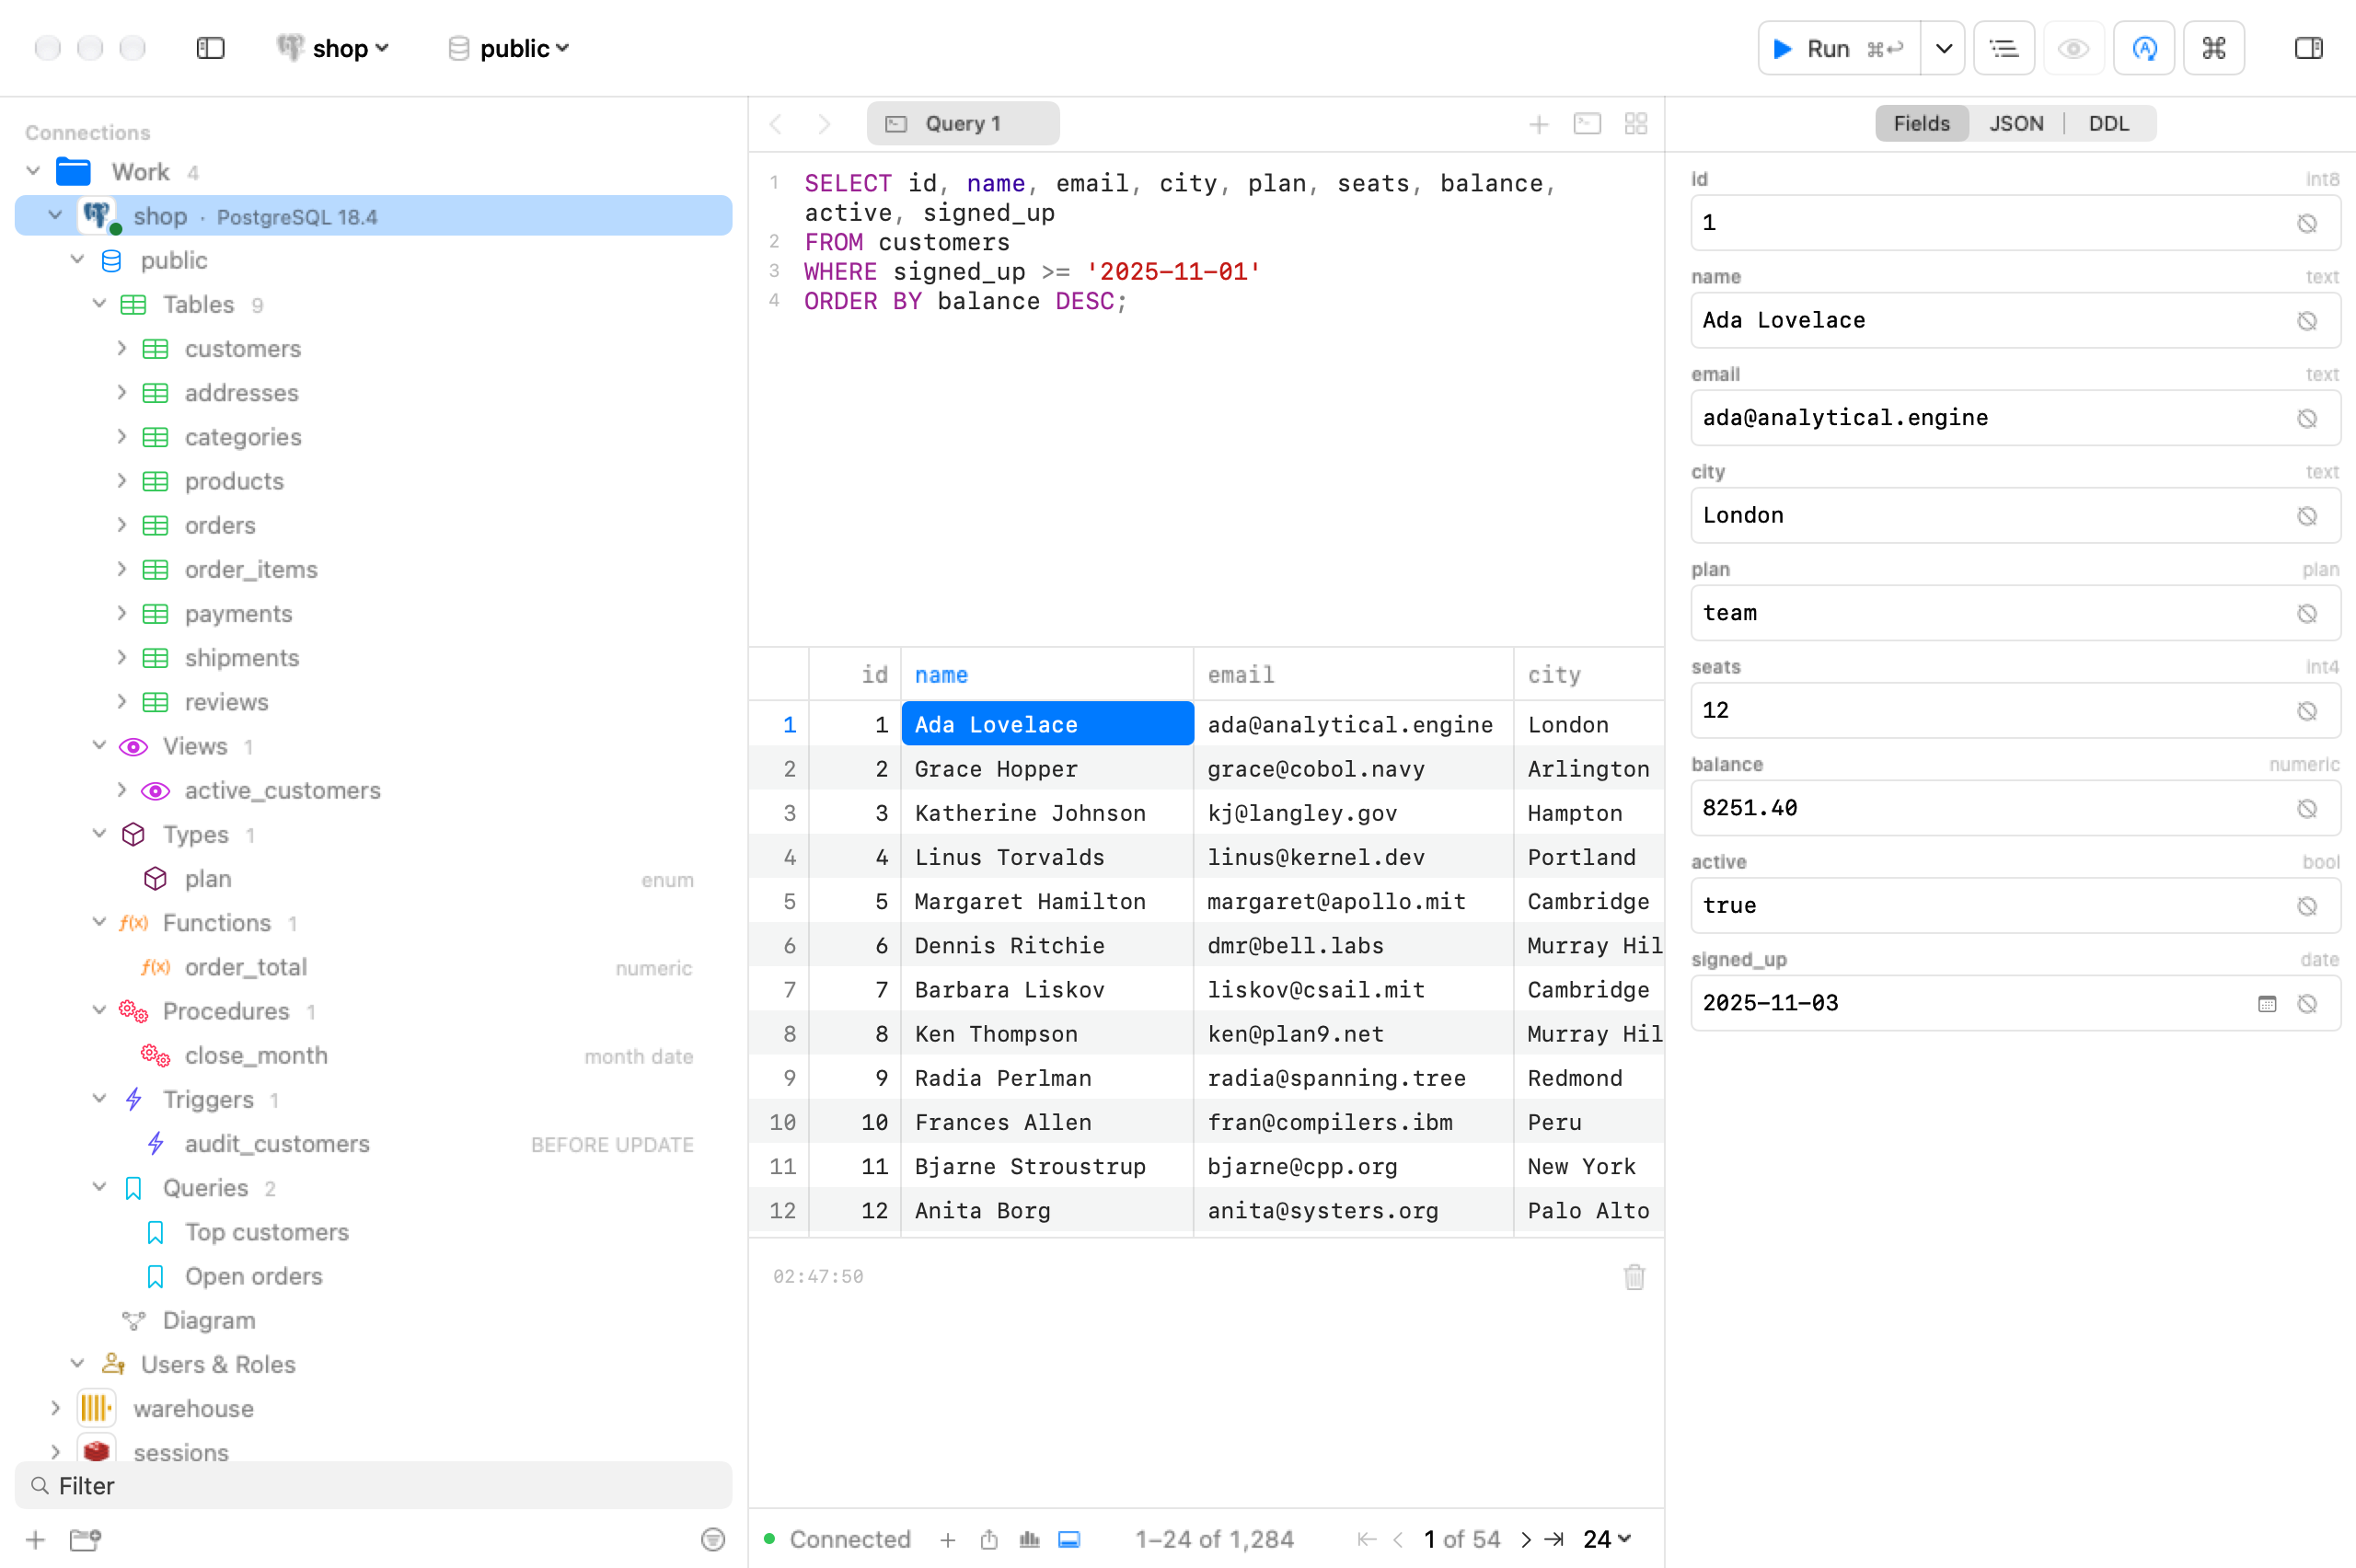Sort by the email column header
2356x1568 pixels.
pyautogui.click(x=1353, y=674)
